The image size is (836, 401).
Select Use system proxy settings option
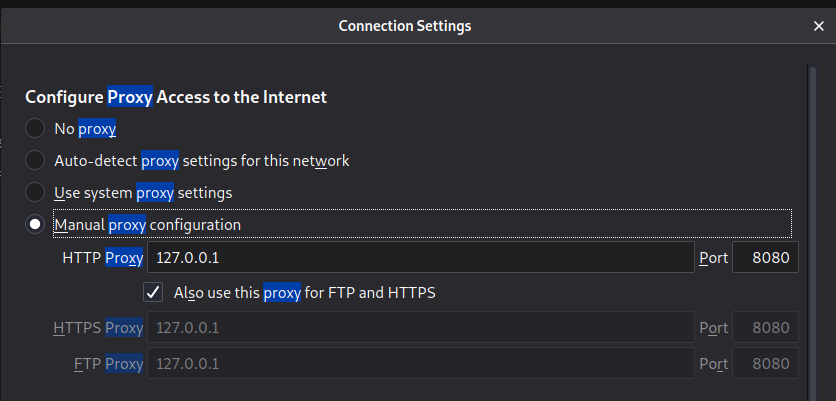tap(35, 192)
